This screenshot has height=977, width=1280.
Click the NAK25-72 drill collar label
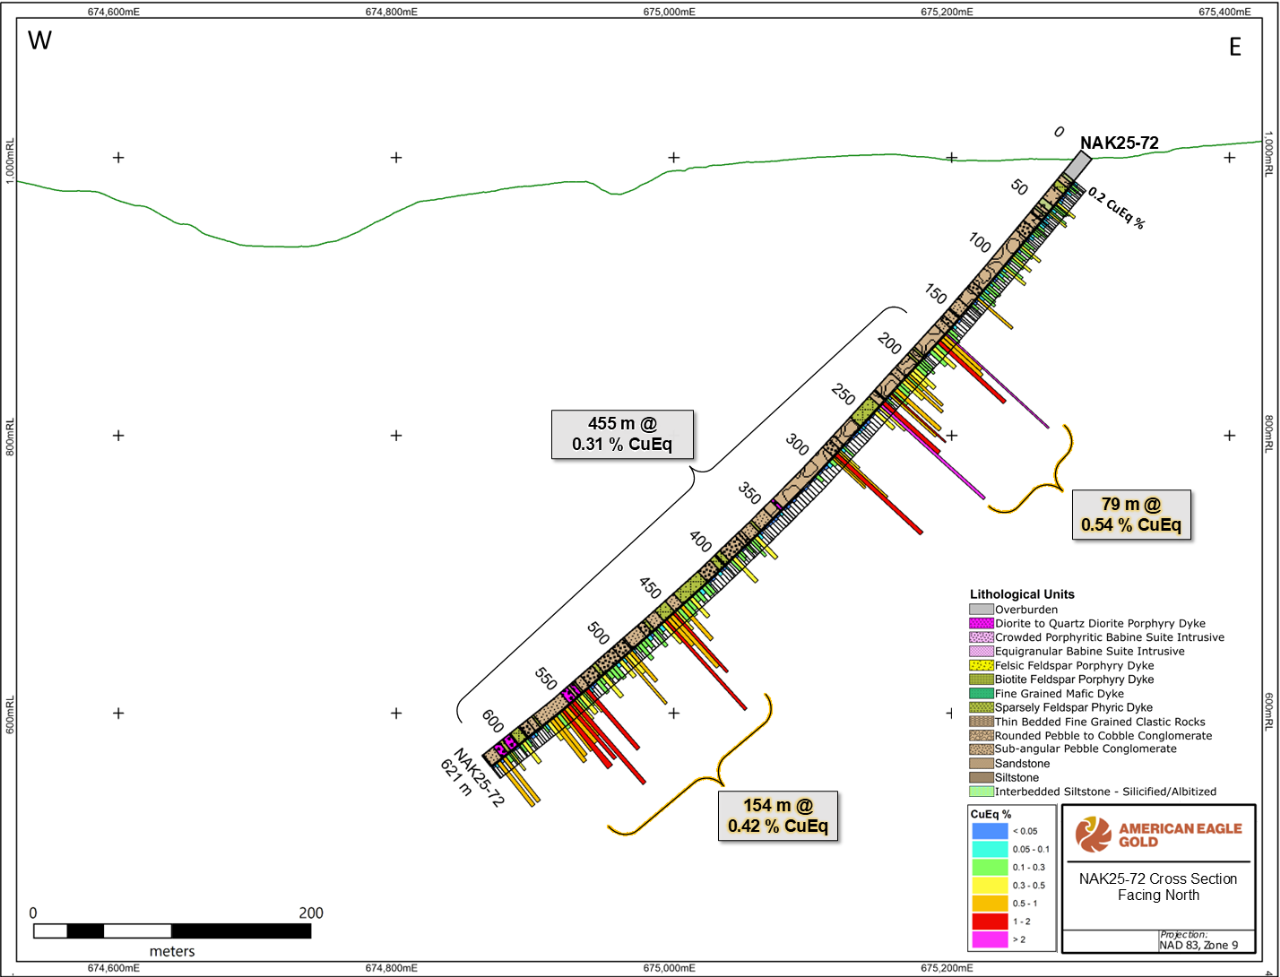pos(1119,143)
